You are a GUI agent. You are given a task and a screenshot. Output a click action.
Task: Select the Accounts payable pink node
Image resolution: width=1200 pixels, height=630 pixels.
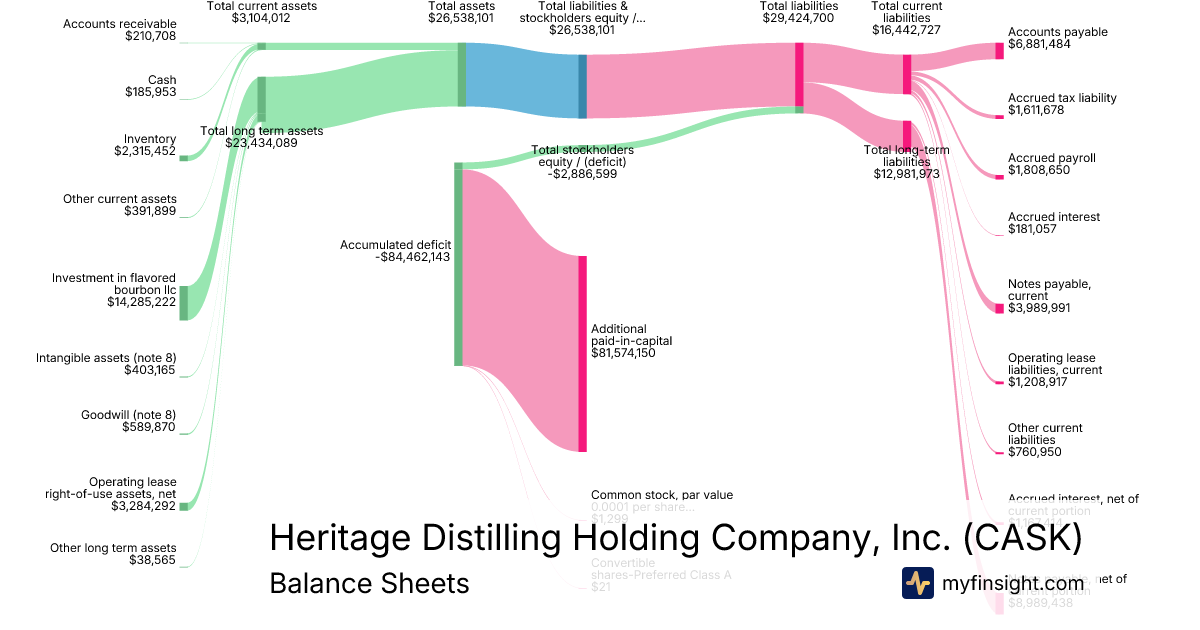(998, 51)
